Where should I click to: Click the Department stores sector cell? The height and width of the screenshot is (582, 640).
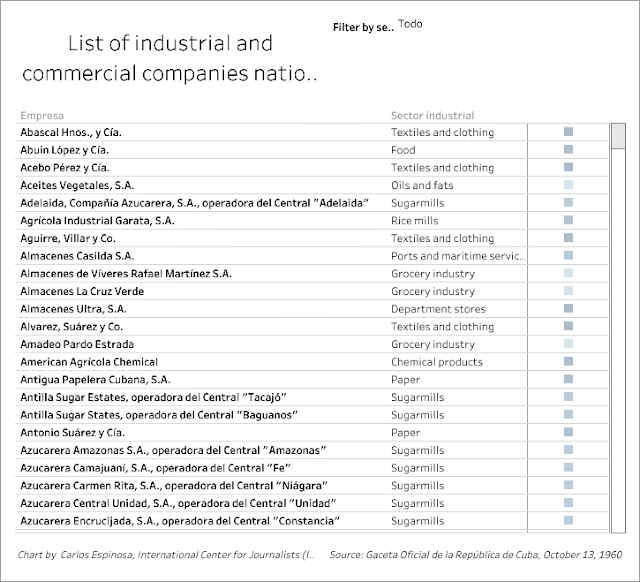pyautogui.click(x=438, y=309)
